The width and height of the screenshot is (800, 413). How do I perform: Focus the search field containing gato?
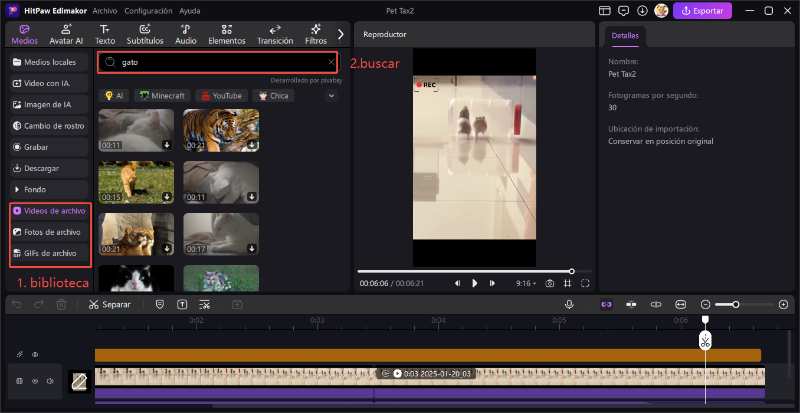(217, 63)
